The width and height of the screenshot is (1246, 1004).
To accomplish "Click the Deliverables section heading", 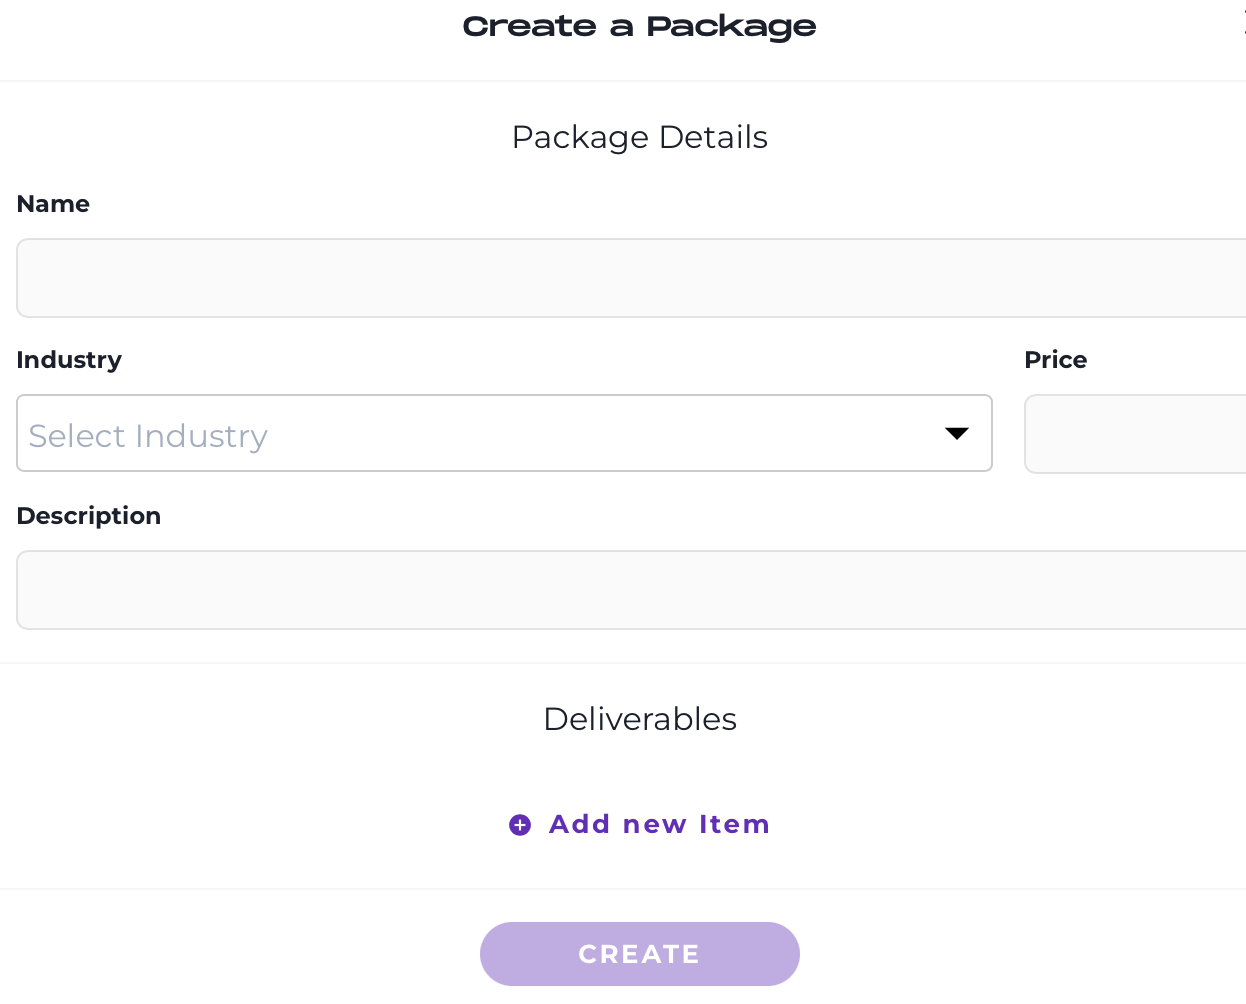I will [x=640, y=719].
